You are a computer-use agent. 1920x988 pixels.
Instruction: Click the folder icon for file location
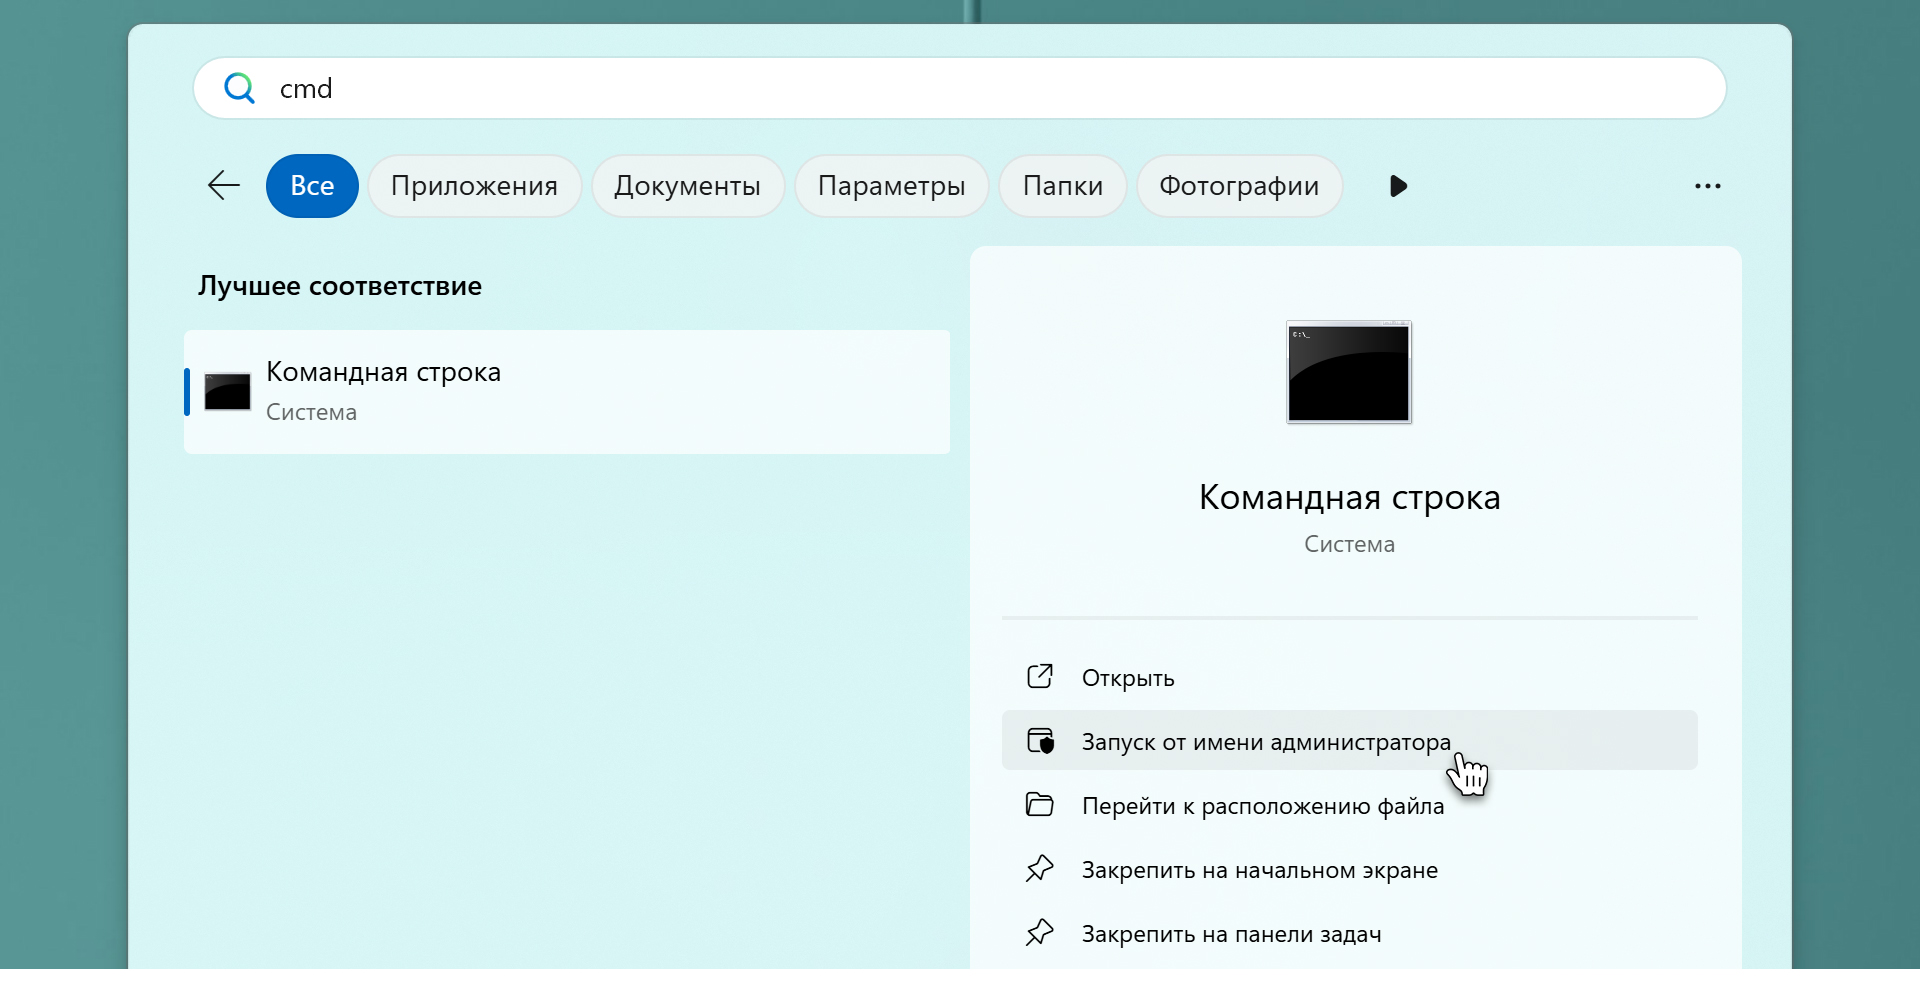pos(1040,805)
